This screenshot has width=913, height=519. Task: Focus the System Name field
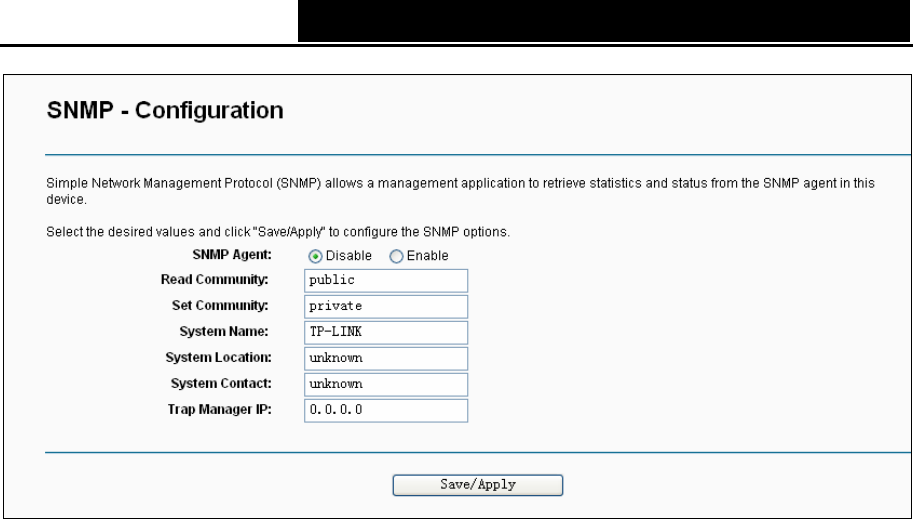386,333
